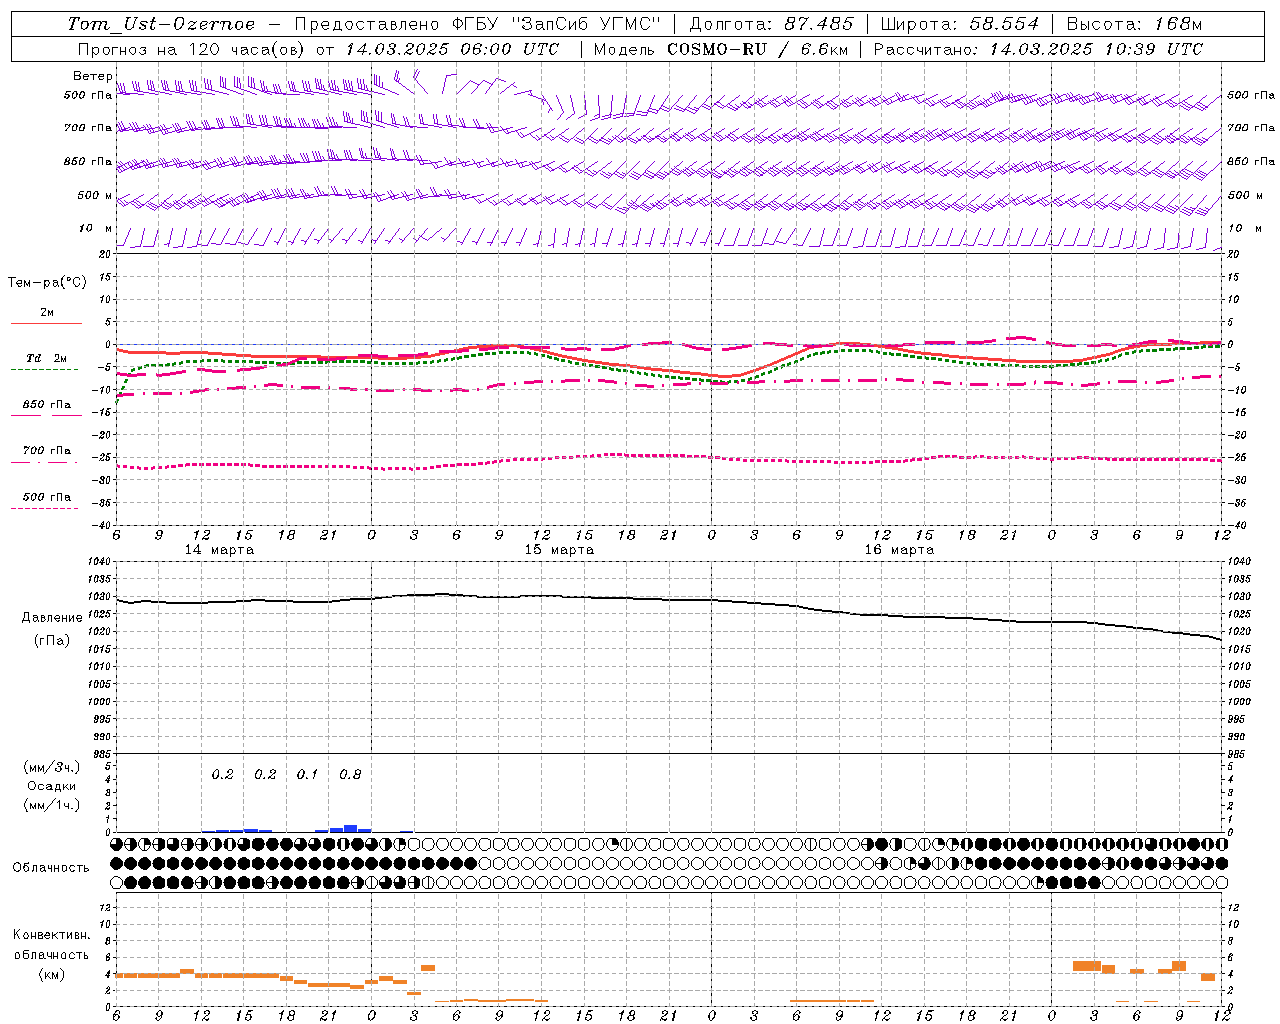1280x1024 pixels.
Task: Click the Ветер wind section label
Action: tap(92, 76)
